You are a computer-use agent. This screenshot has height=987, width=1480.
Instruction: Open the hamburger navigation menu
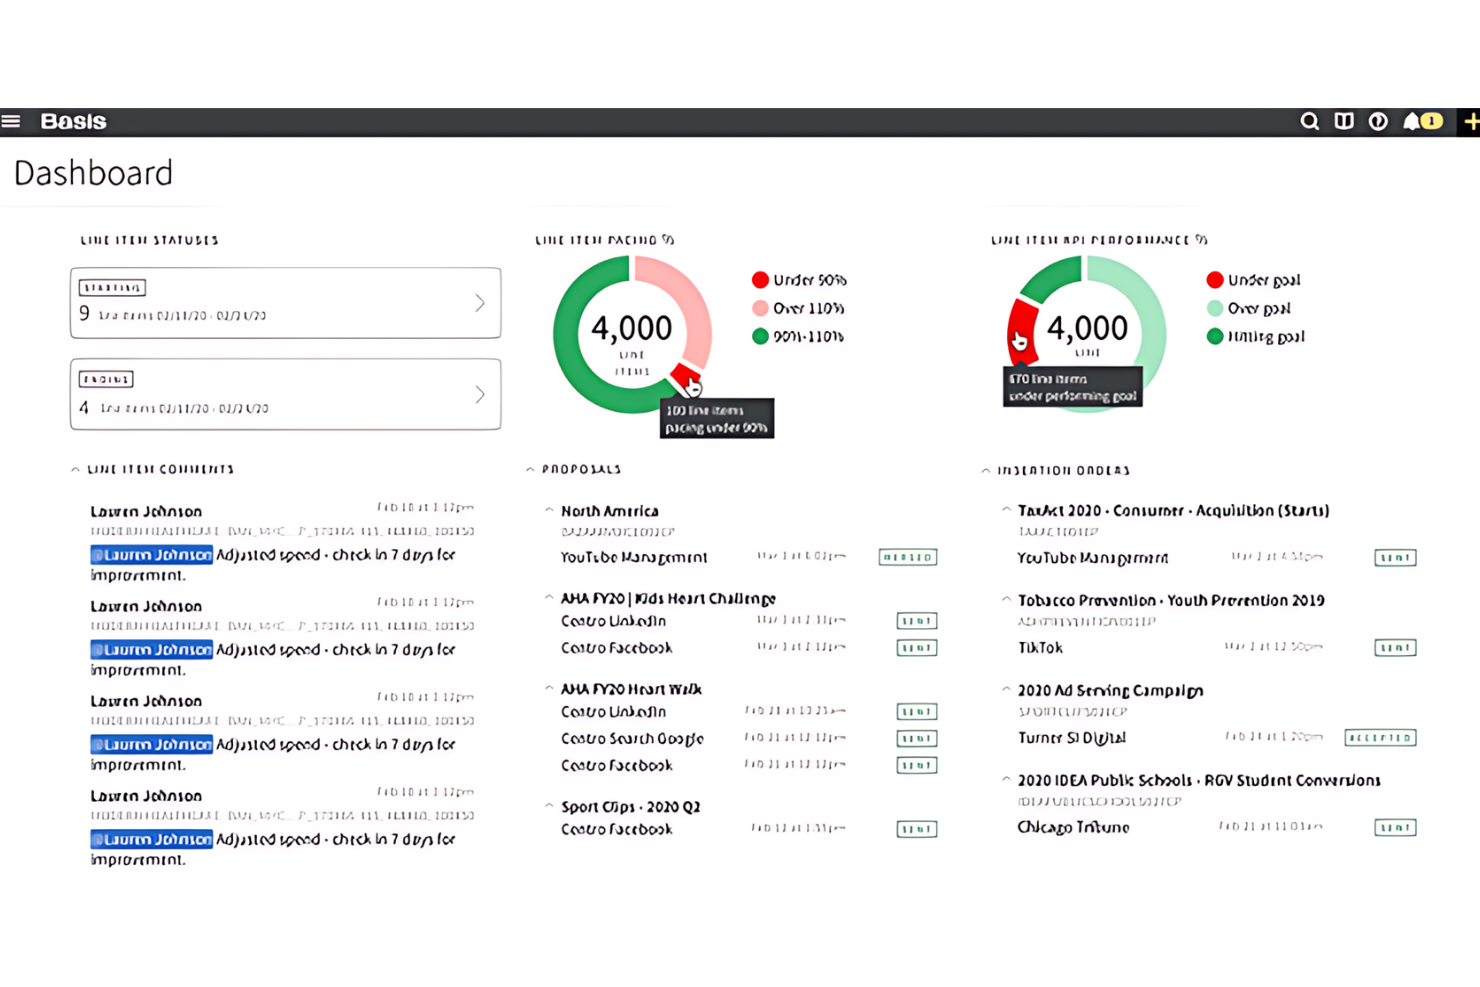click(12, 121)
